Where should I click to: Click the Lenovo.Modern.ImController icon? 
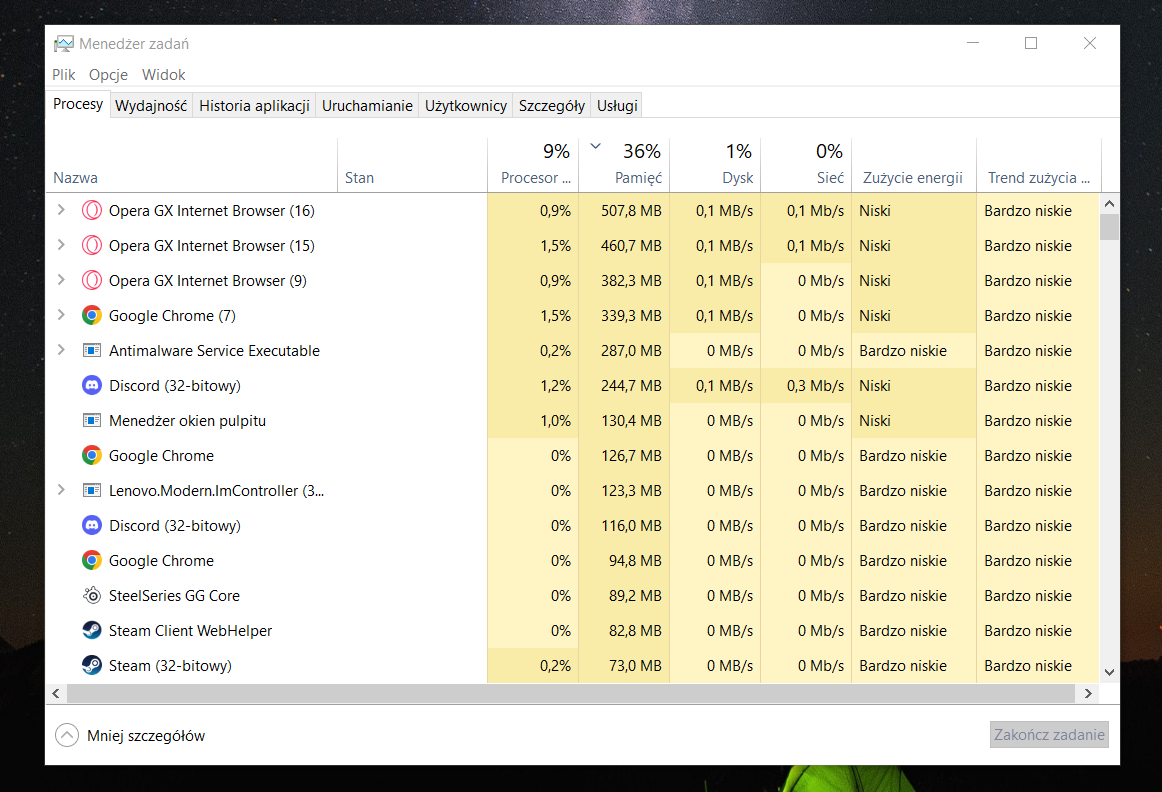click(92, 490)
